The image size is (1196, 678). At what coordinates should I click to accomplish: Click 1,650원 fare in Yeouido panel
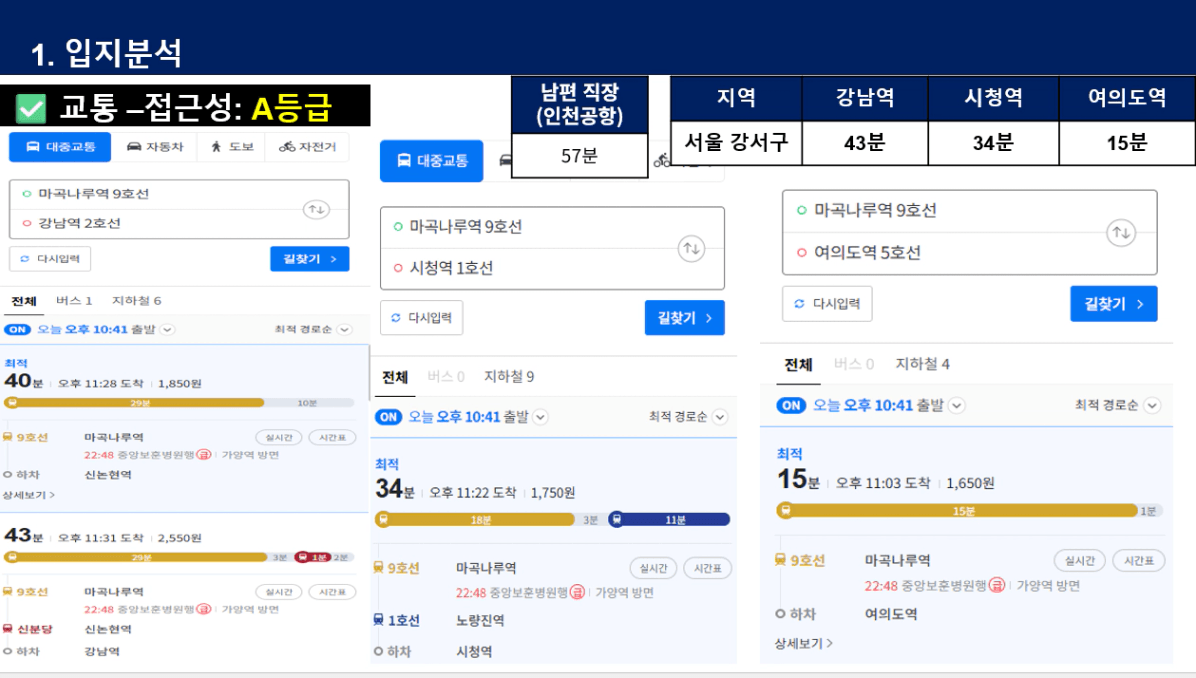point(970,483)
